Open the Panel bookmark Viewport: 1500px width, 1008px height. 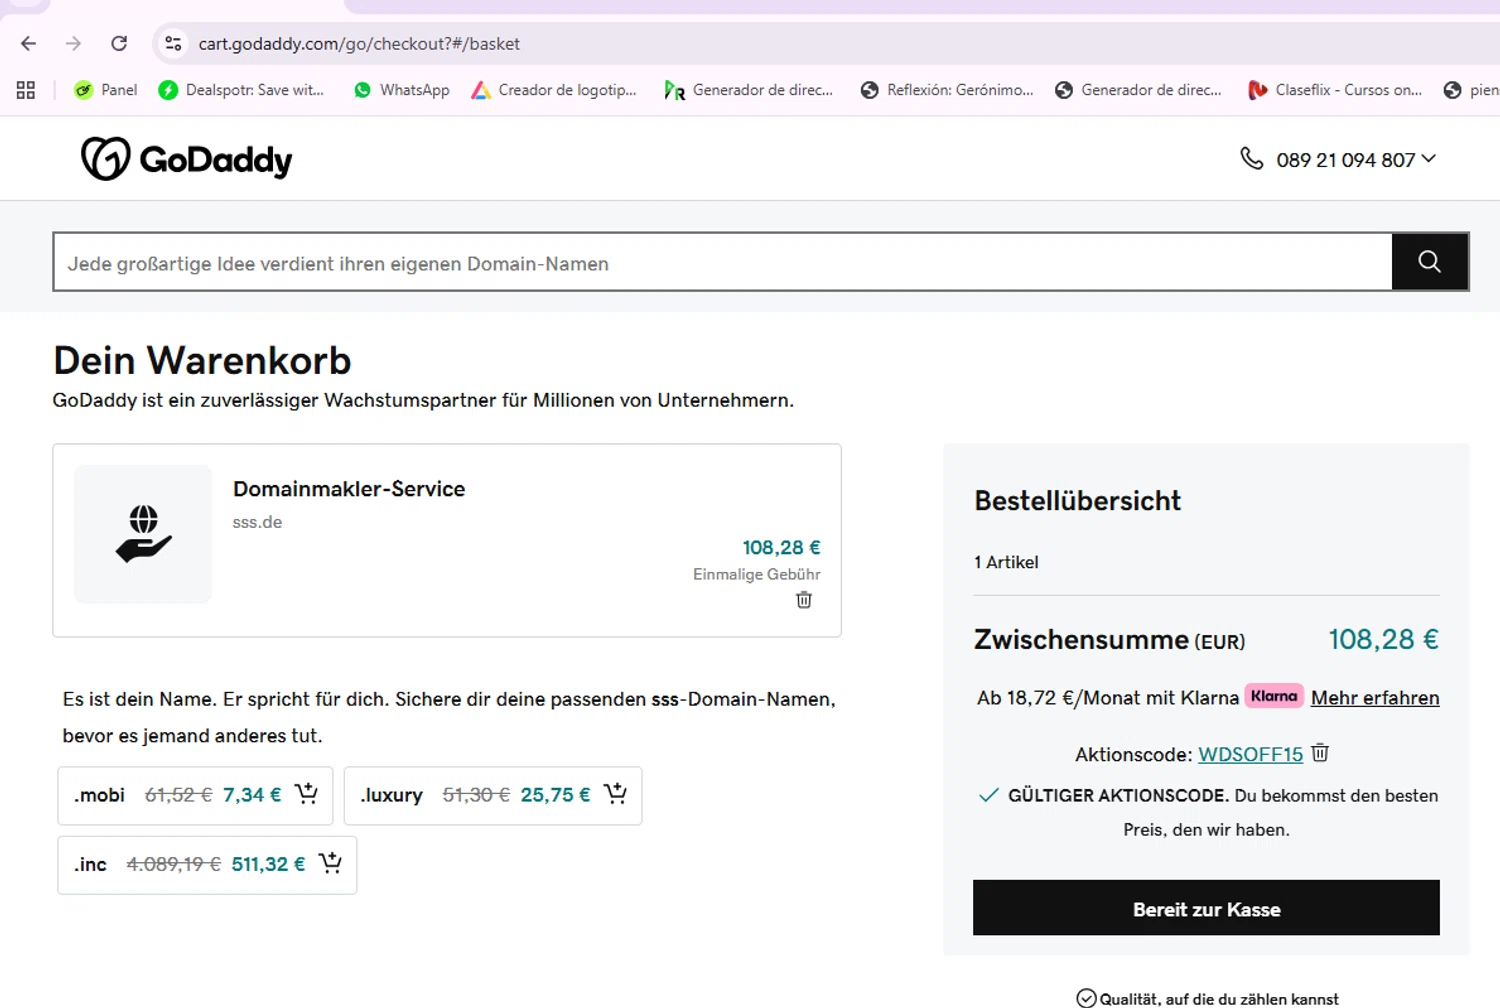point(106,90)
